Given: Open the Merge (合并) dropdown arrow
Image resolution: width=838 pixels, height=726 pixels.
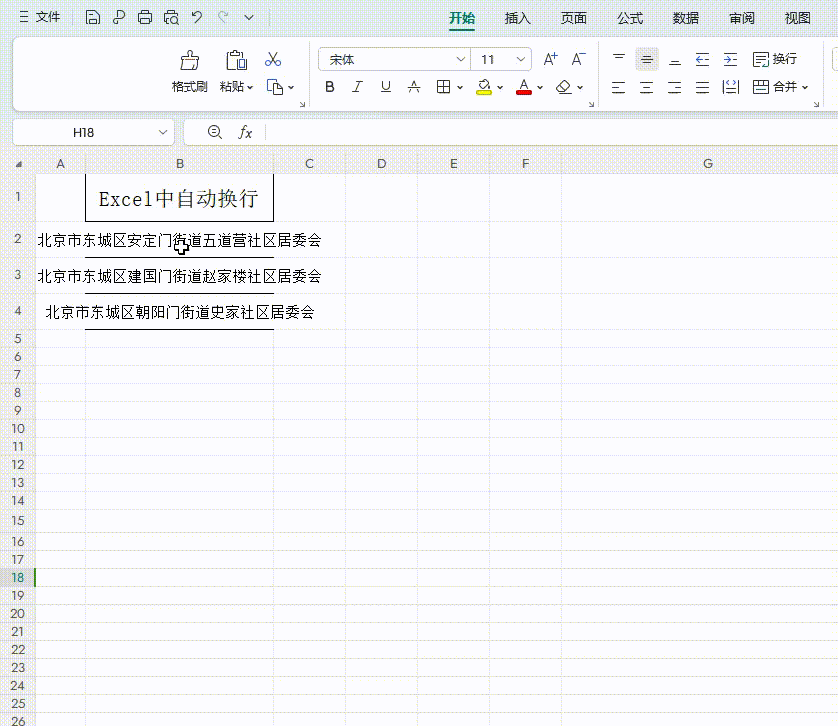Looking at the screenshot, I should (805, 88).
